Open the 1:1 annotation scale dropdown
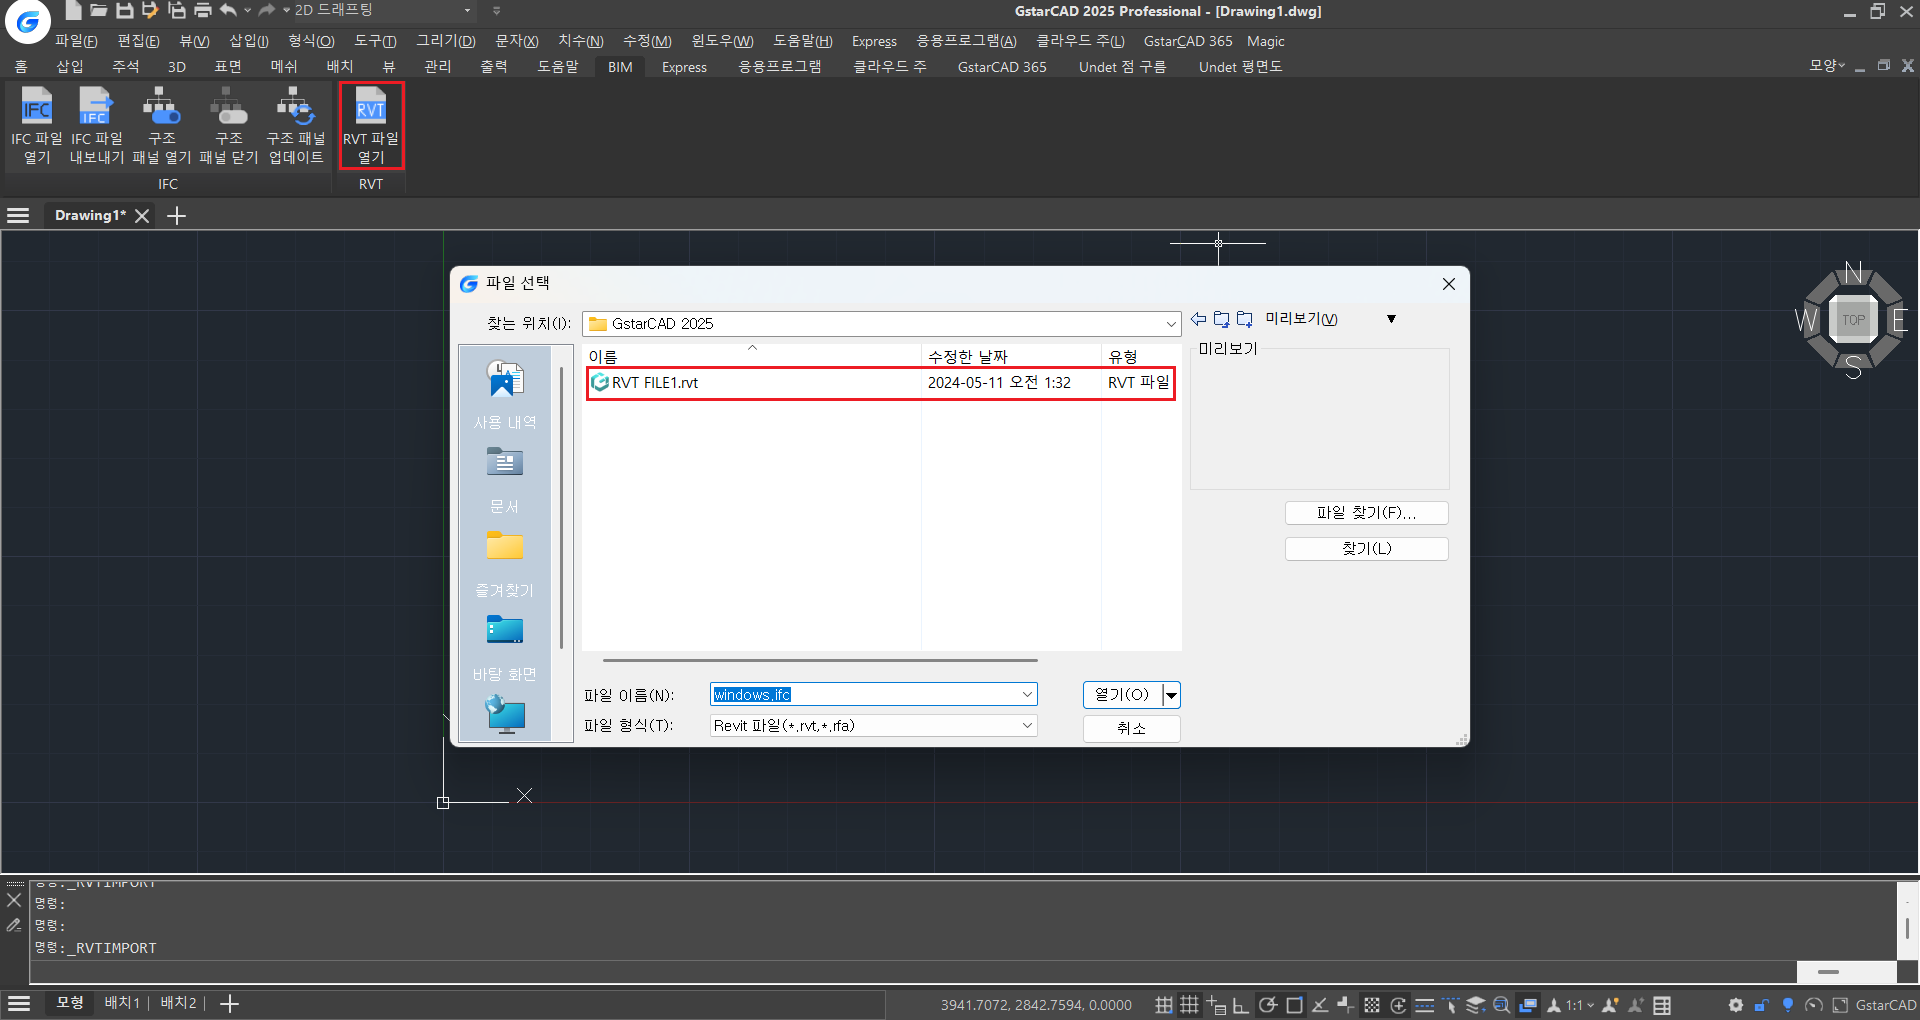The height and width of the screenshot is (1020, 1920). [1579, 1005]
